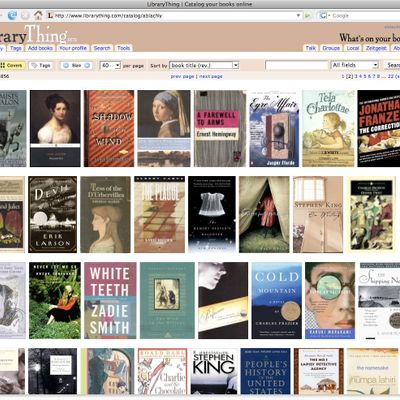Go to page 22 link

[391, 76]
